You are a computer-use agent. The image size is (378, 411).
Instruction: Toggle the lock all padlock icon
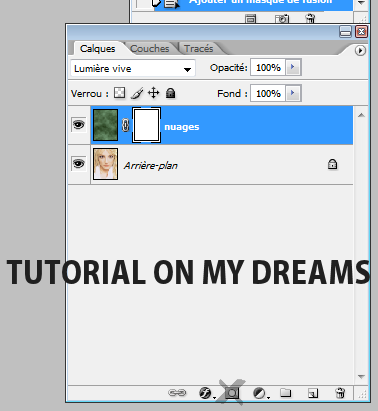point(170,93)
